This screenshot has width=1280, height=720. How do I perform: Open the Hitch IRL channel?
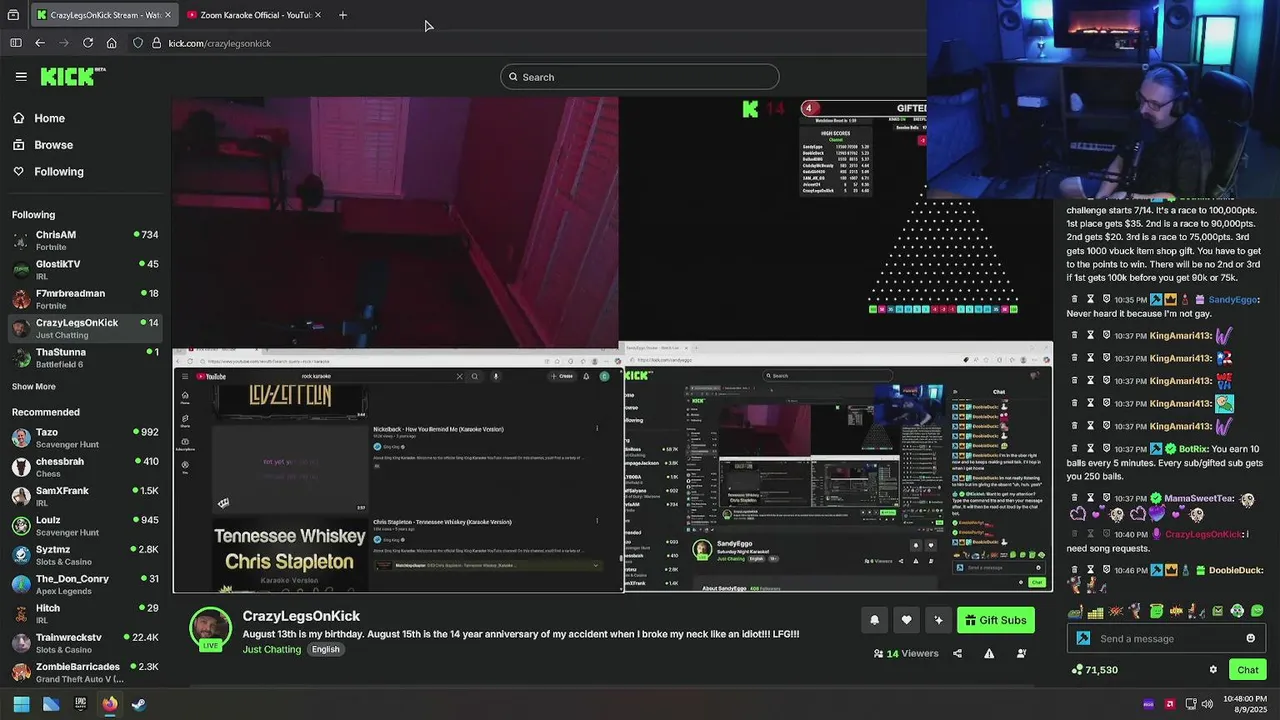pos(85,614)
